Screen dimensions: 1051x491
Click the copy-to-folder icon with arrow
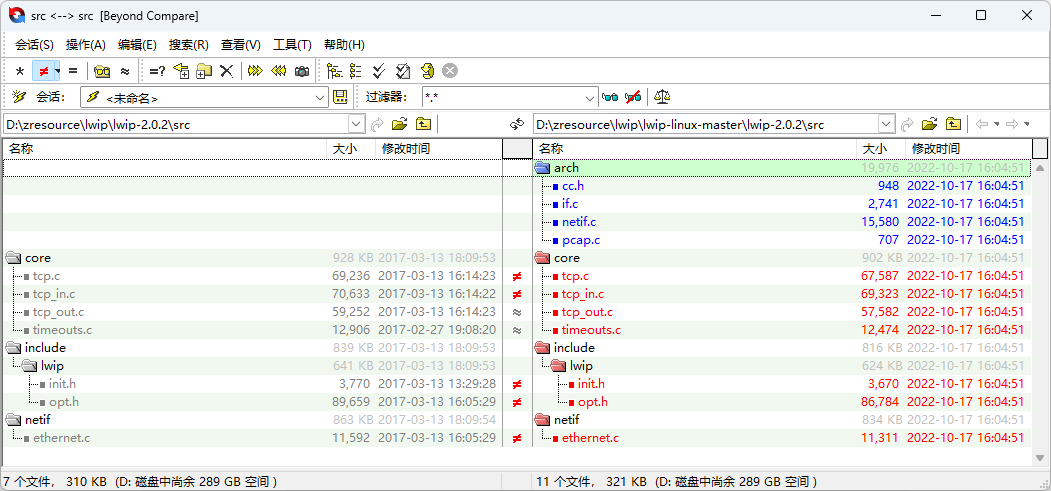point(181,71)
